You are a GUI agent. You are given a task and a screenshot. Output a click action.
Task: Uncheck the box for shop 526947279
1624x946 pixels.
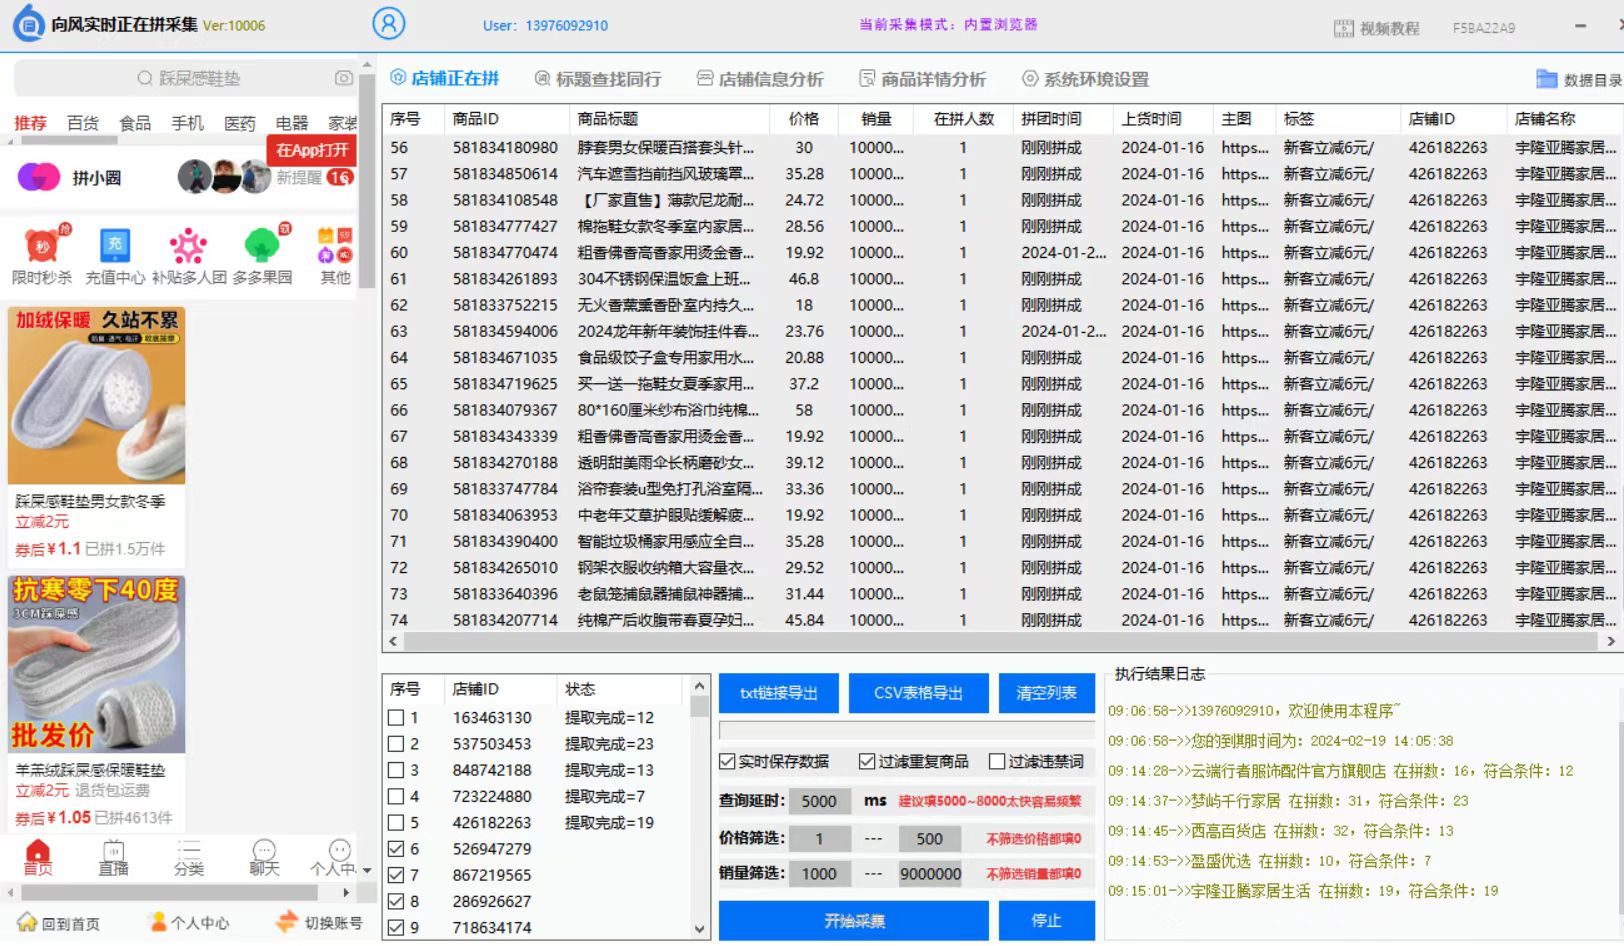396,849
